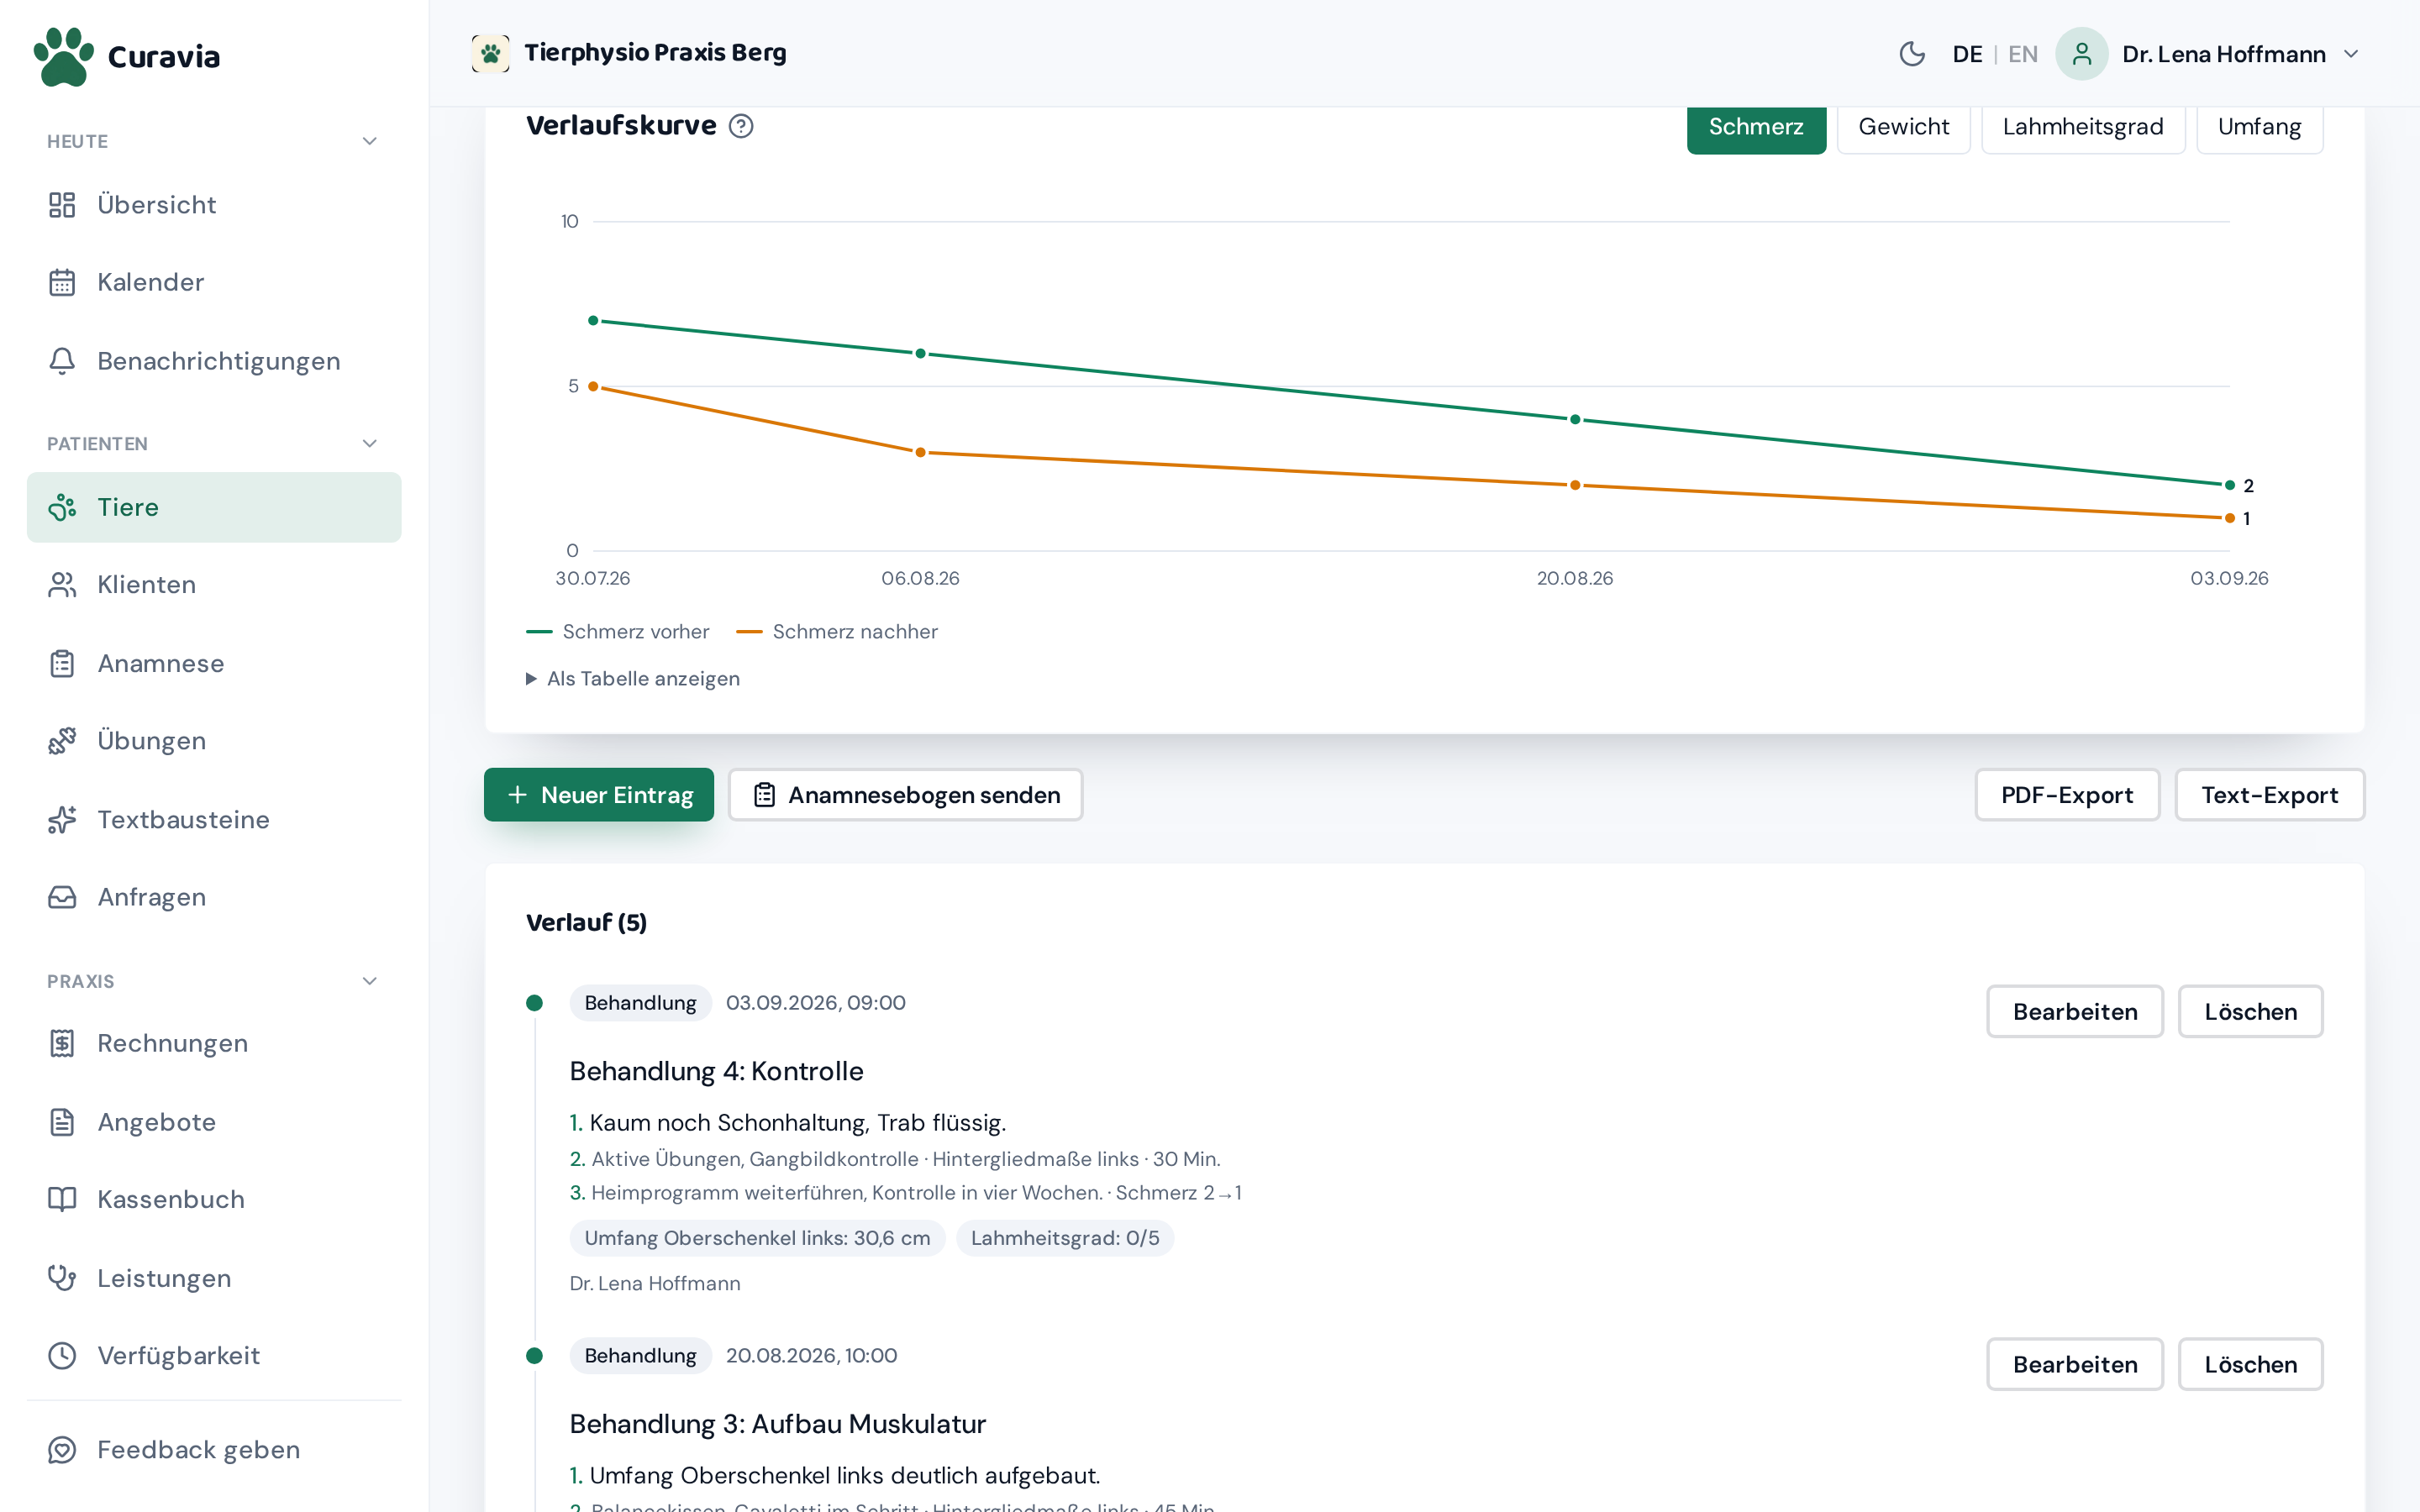The image size is (2420, 1512).
Task: Open Dr. Lena Hoffmann user dropdown
Action: click(2209, 54)
